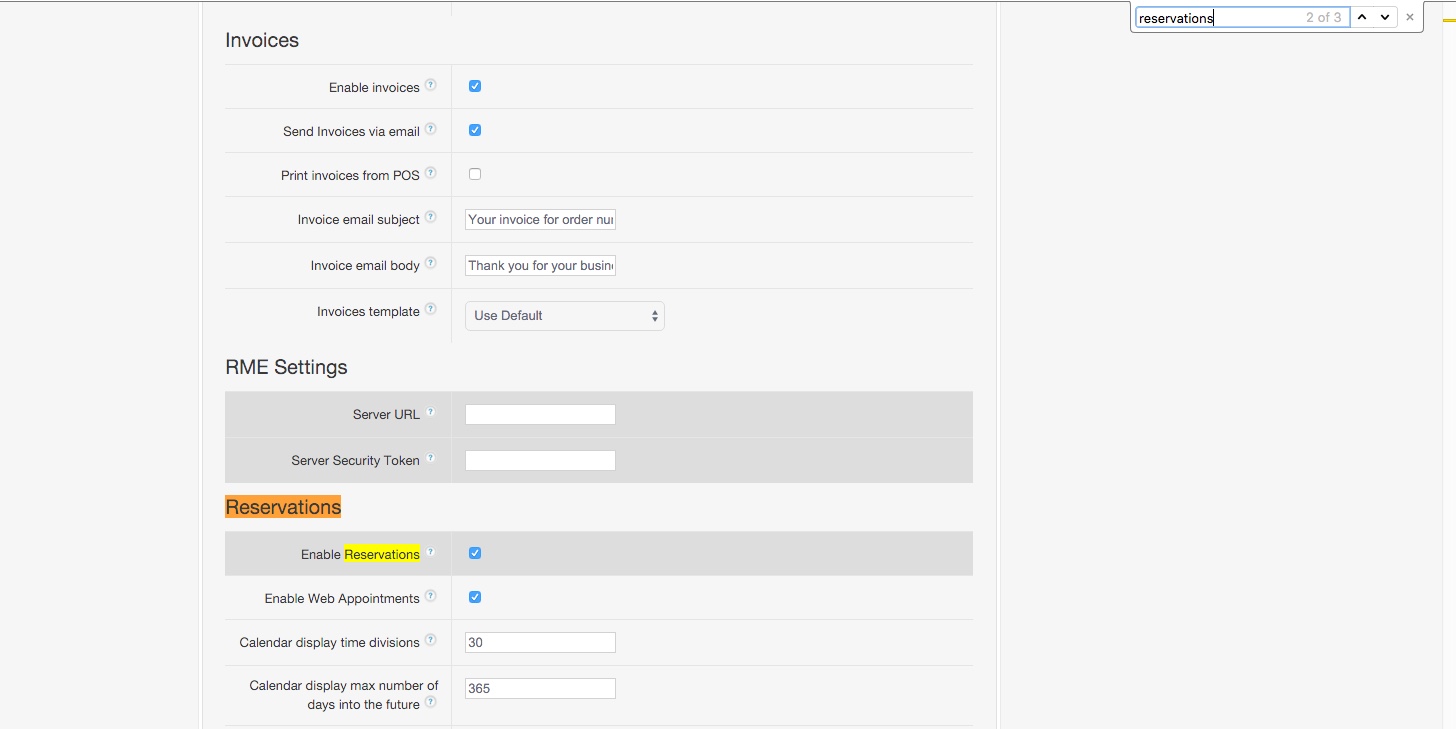
Task: Click the 'Enable Web Appointments' label
Action: coord(342,598)
